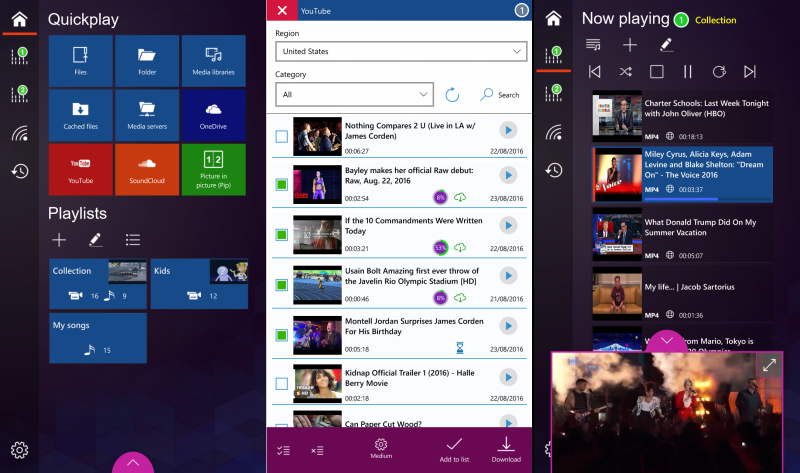This screenshot has width=800, height=473.
Task: Uncheck the Bayley makes her official Raw debut checkbox
Action: click(x=282, y=184)
